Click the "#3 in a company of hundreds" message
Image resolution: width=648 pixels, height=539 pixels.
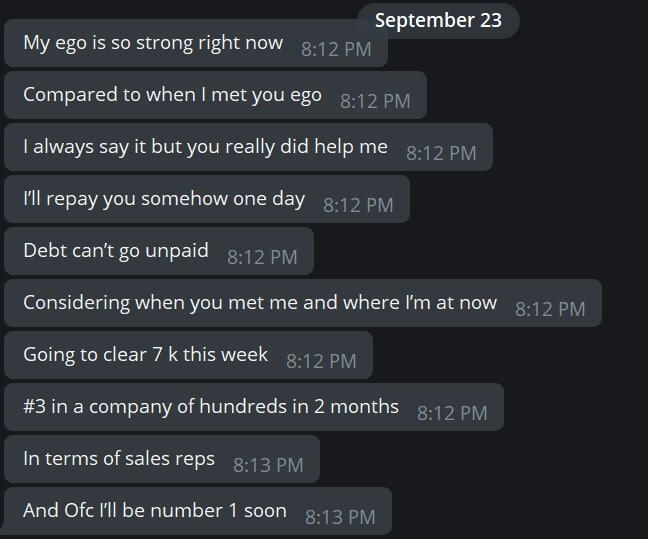pyautogui.click(x=210, y=407)
